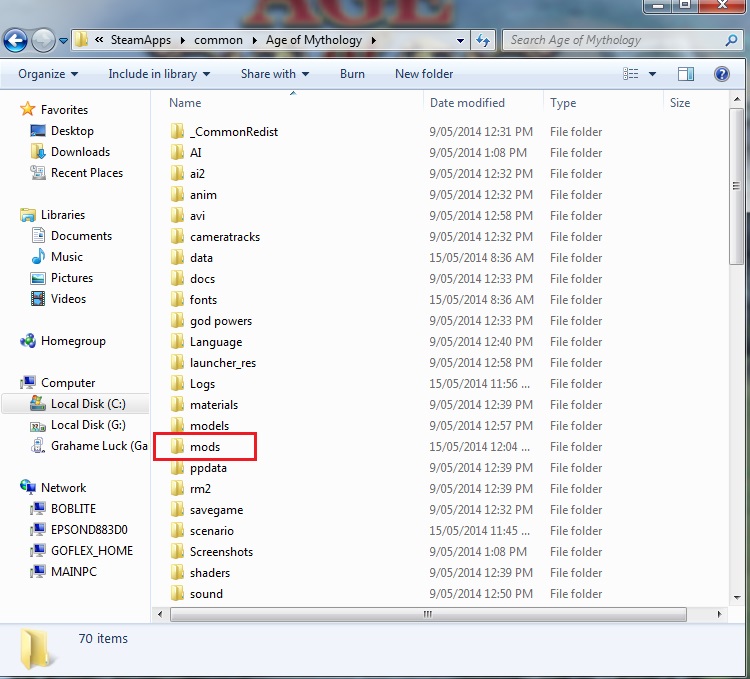Select the sound folder icon
Screen dimensions: 750x679
(177, 593)
